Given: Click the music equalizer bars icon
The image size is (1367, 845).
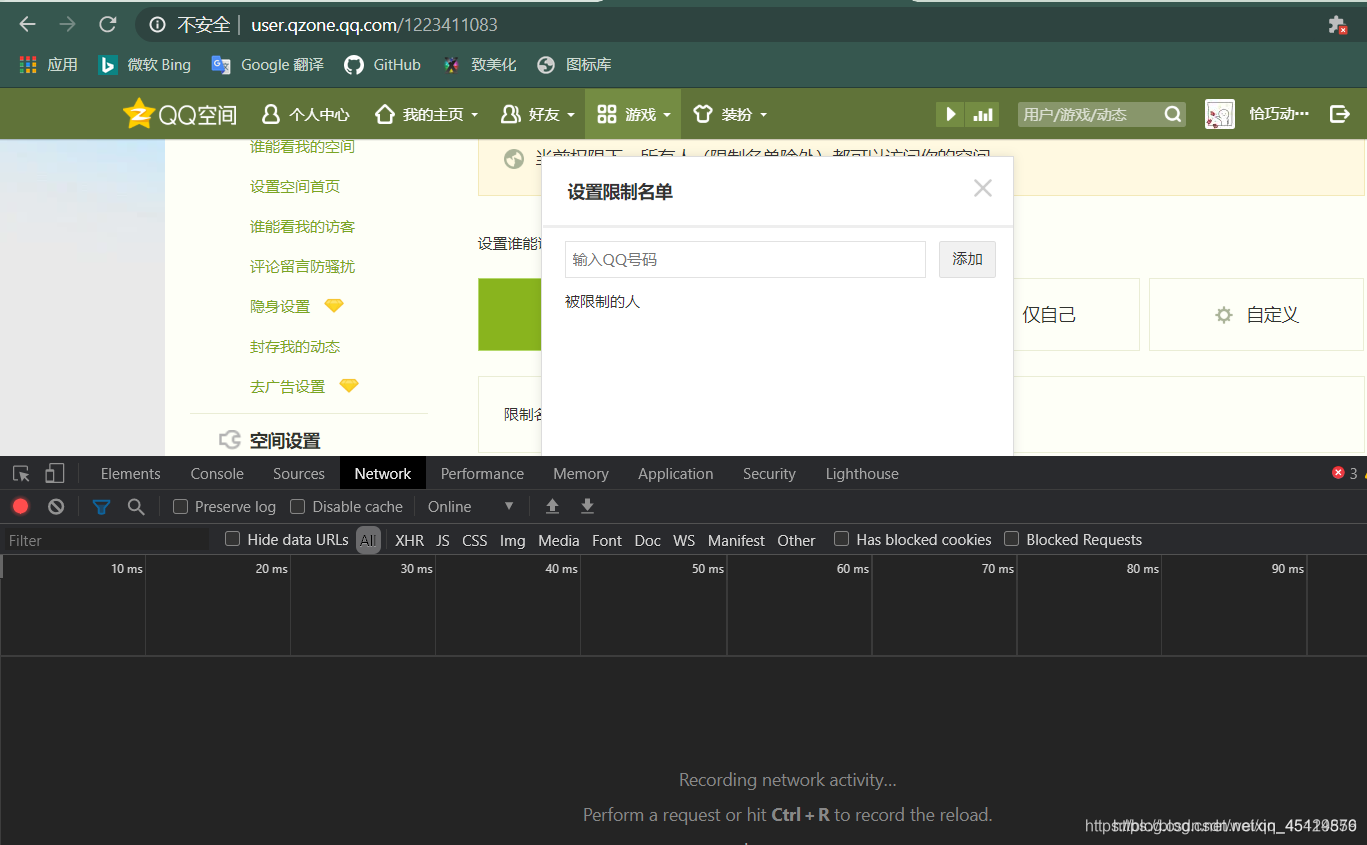Looking at the screenshot, I should tap(983, 114).
